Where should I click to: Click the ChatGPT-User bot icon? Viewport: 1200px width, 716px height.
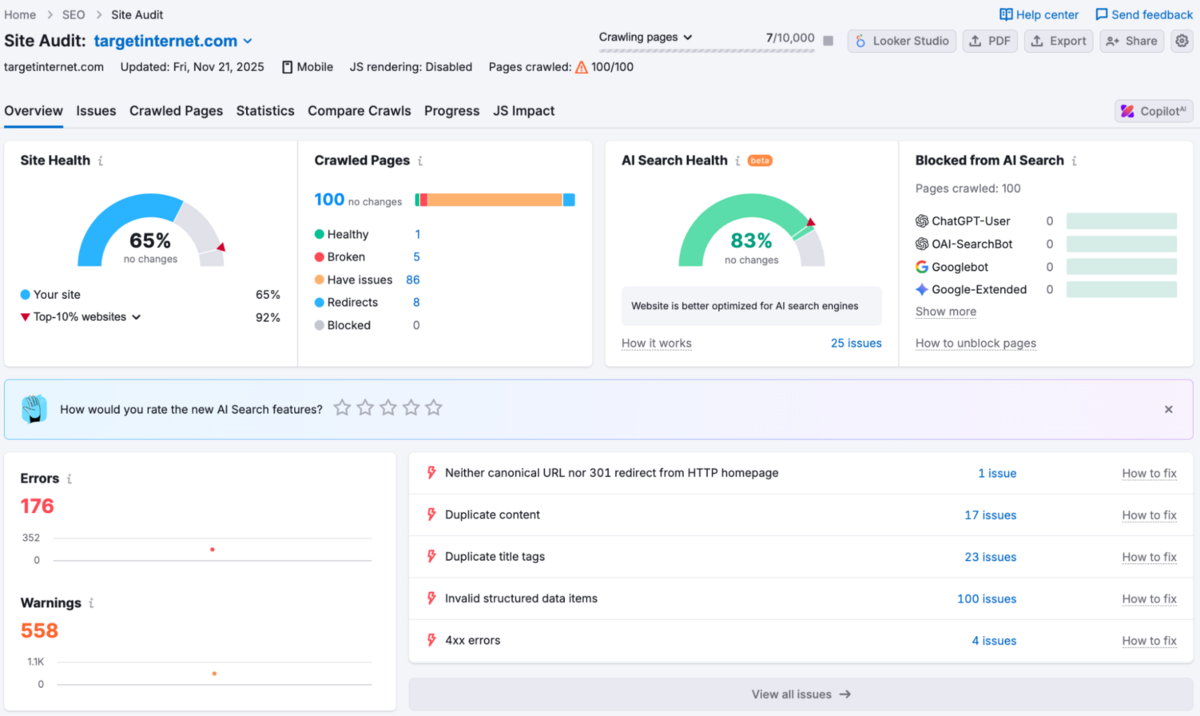(922, 221)
